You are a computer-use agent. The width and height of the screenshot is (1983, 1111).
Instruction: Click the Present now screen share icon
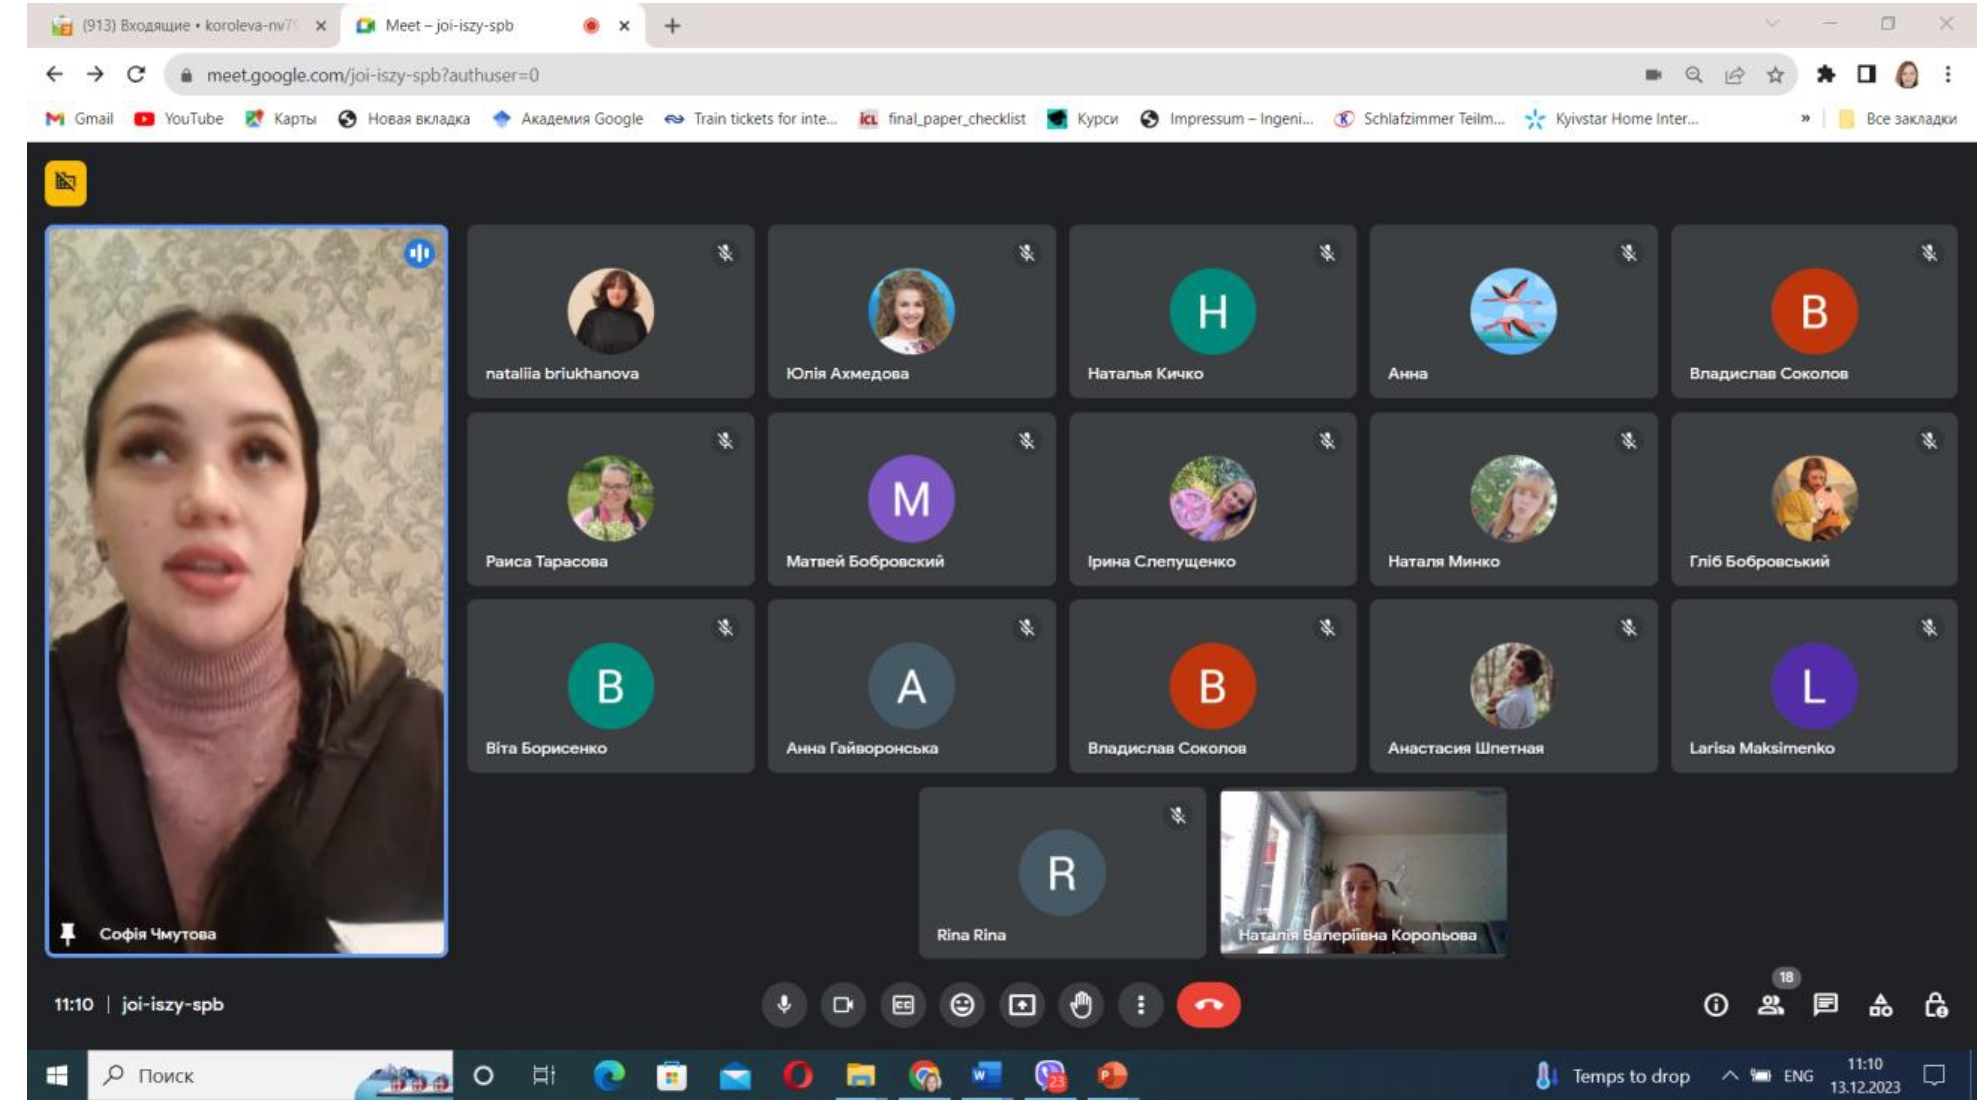(1021, 1005)
